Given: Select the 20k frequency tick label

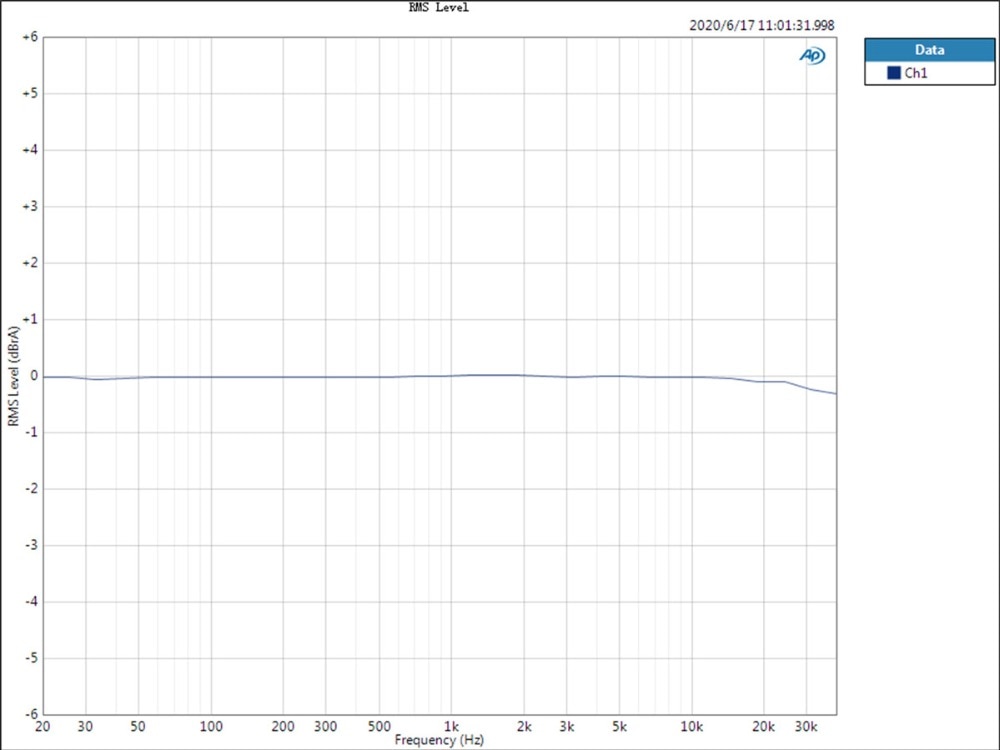Looking at the screenshot, I should pyautogui.click(x=764, y=725).
